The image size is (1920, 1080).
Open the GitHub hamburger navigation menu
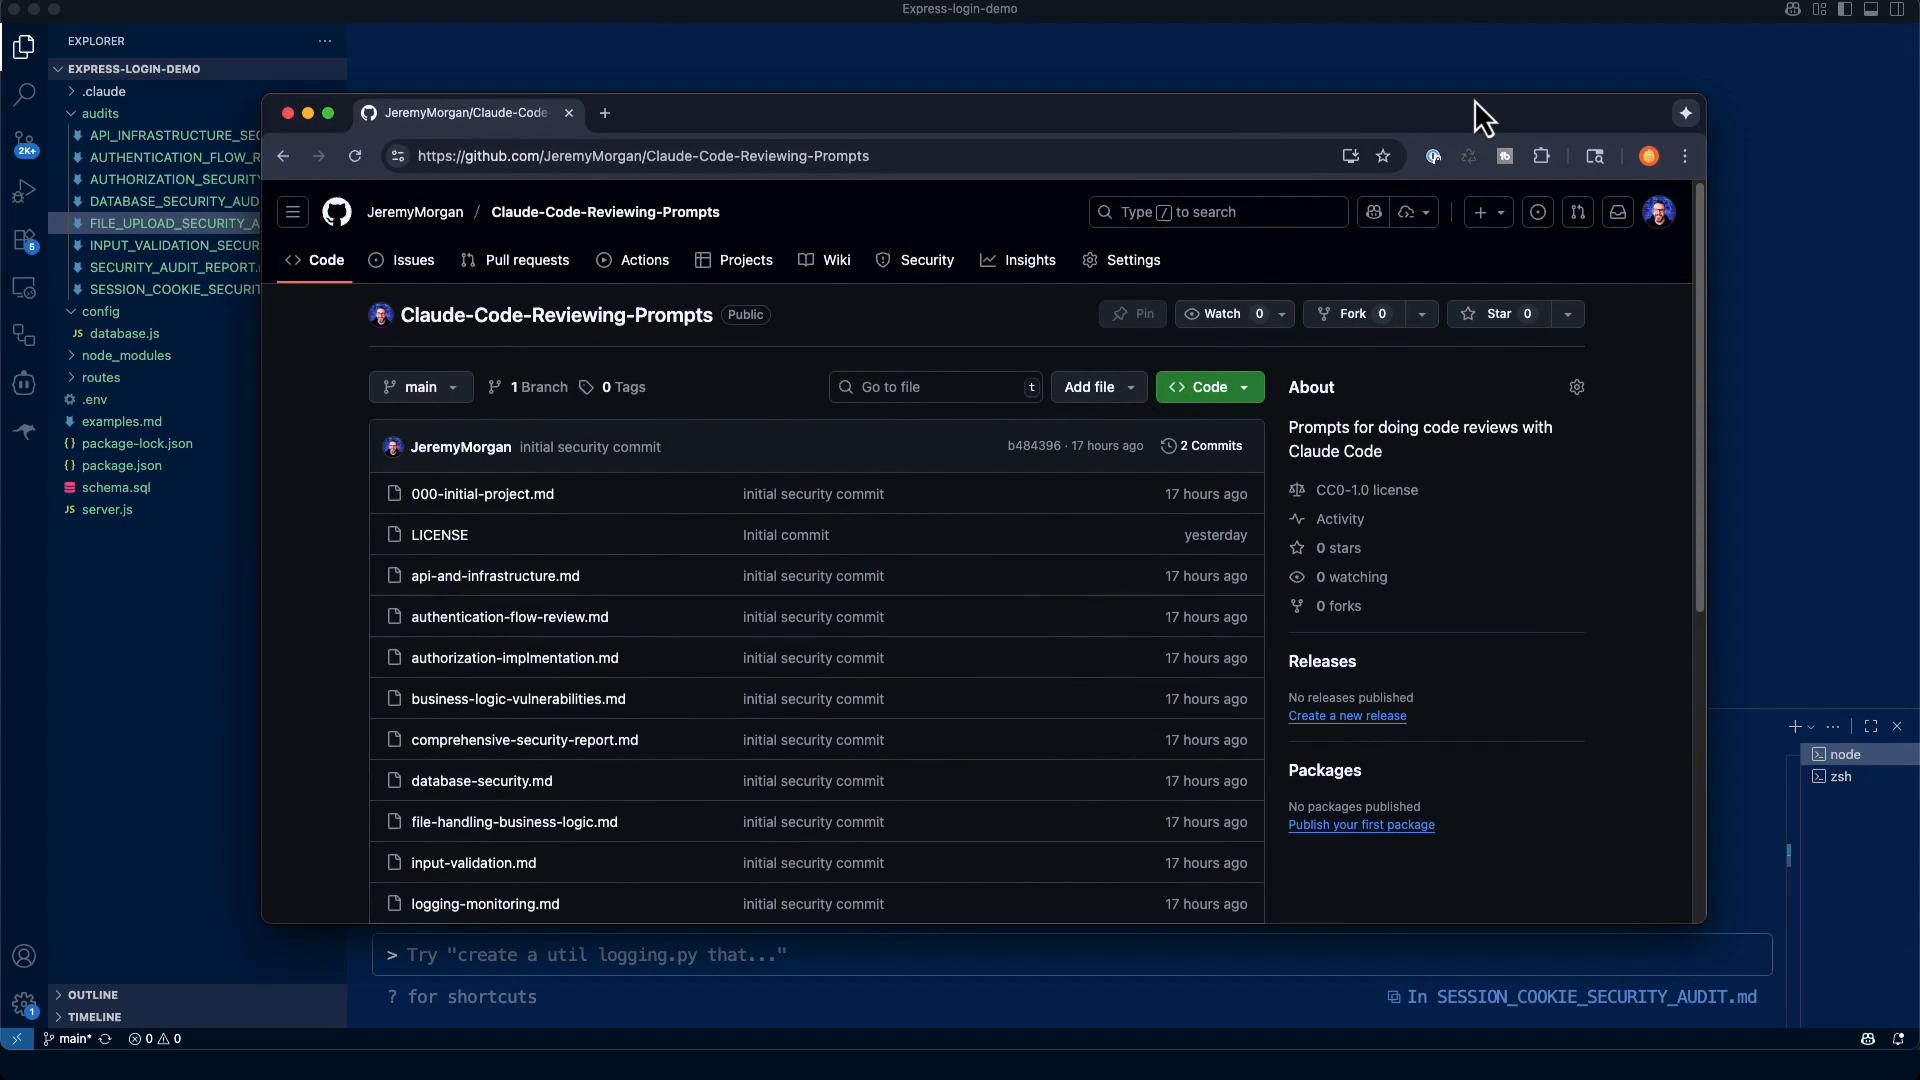pyautogui.click(x=293, y=212)
